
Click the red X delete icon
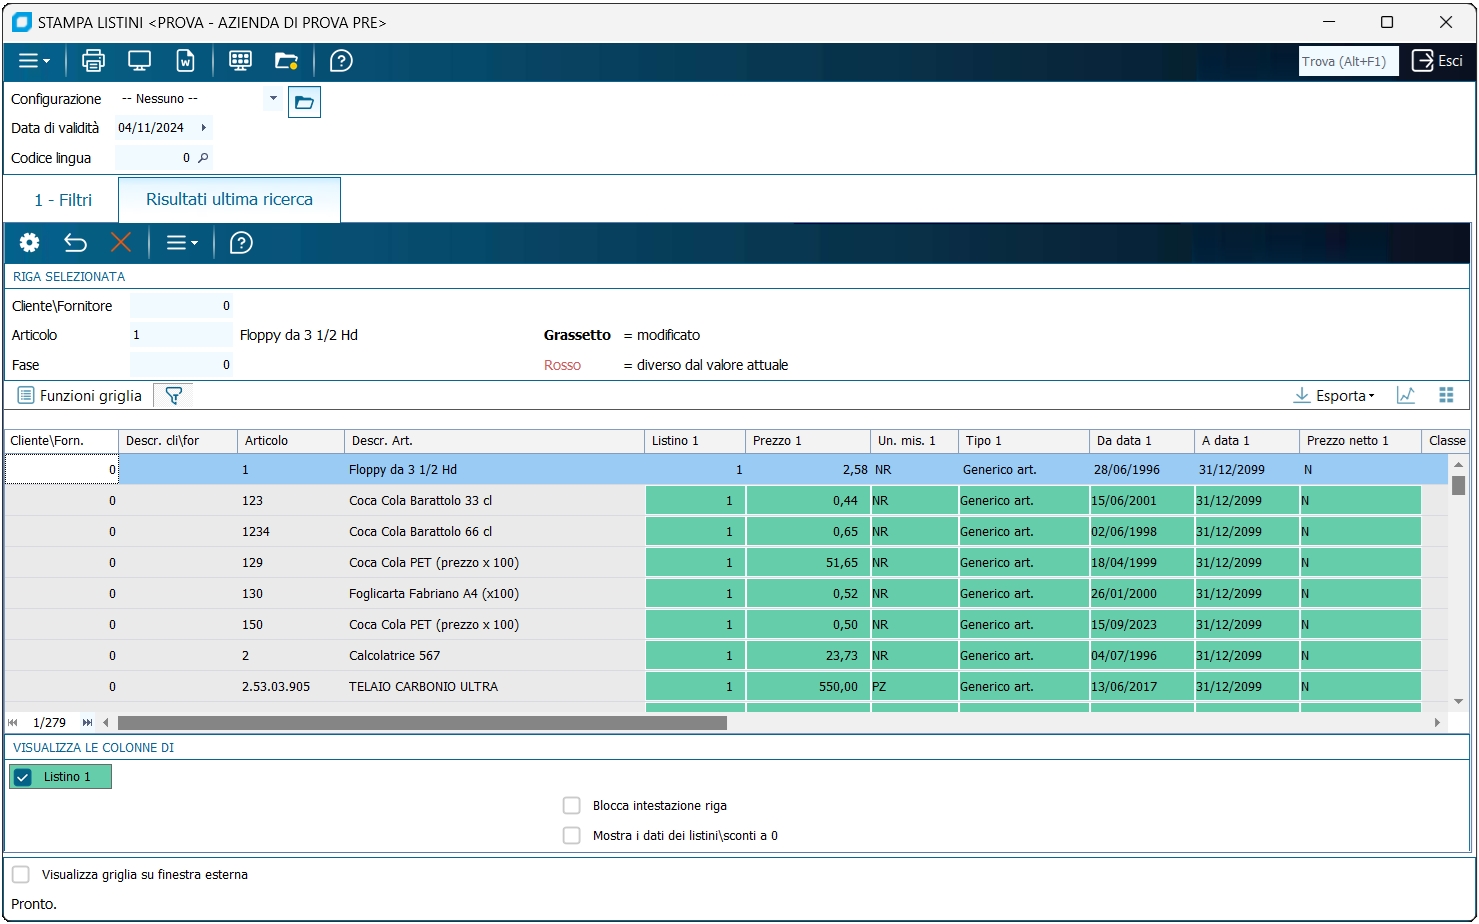click(x=121, y=243)
